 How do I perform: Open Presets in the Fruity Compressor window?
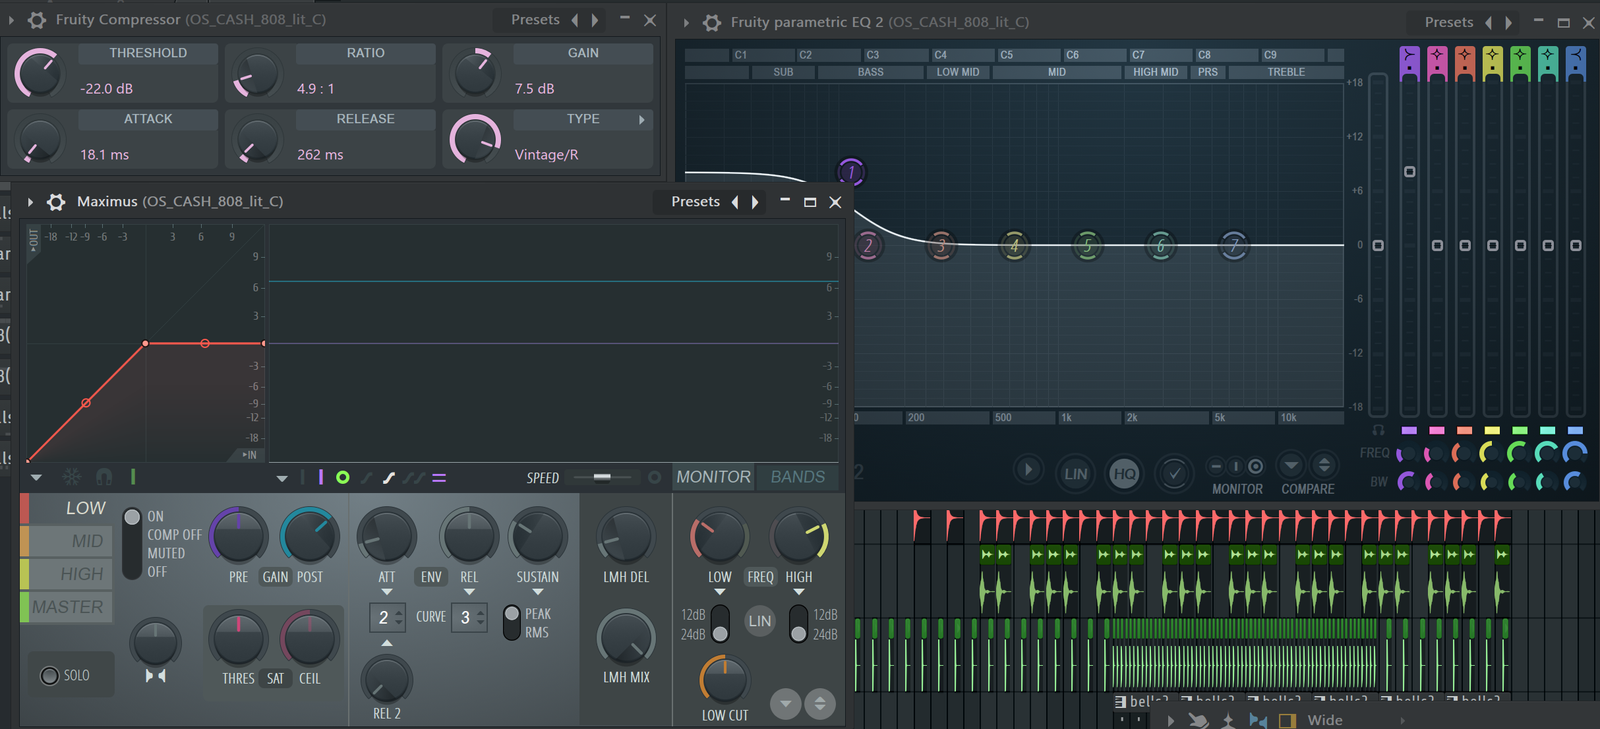tap(535, 20)
